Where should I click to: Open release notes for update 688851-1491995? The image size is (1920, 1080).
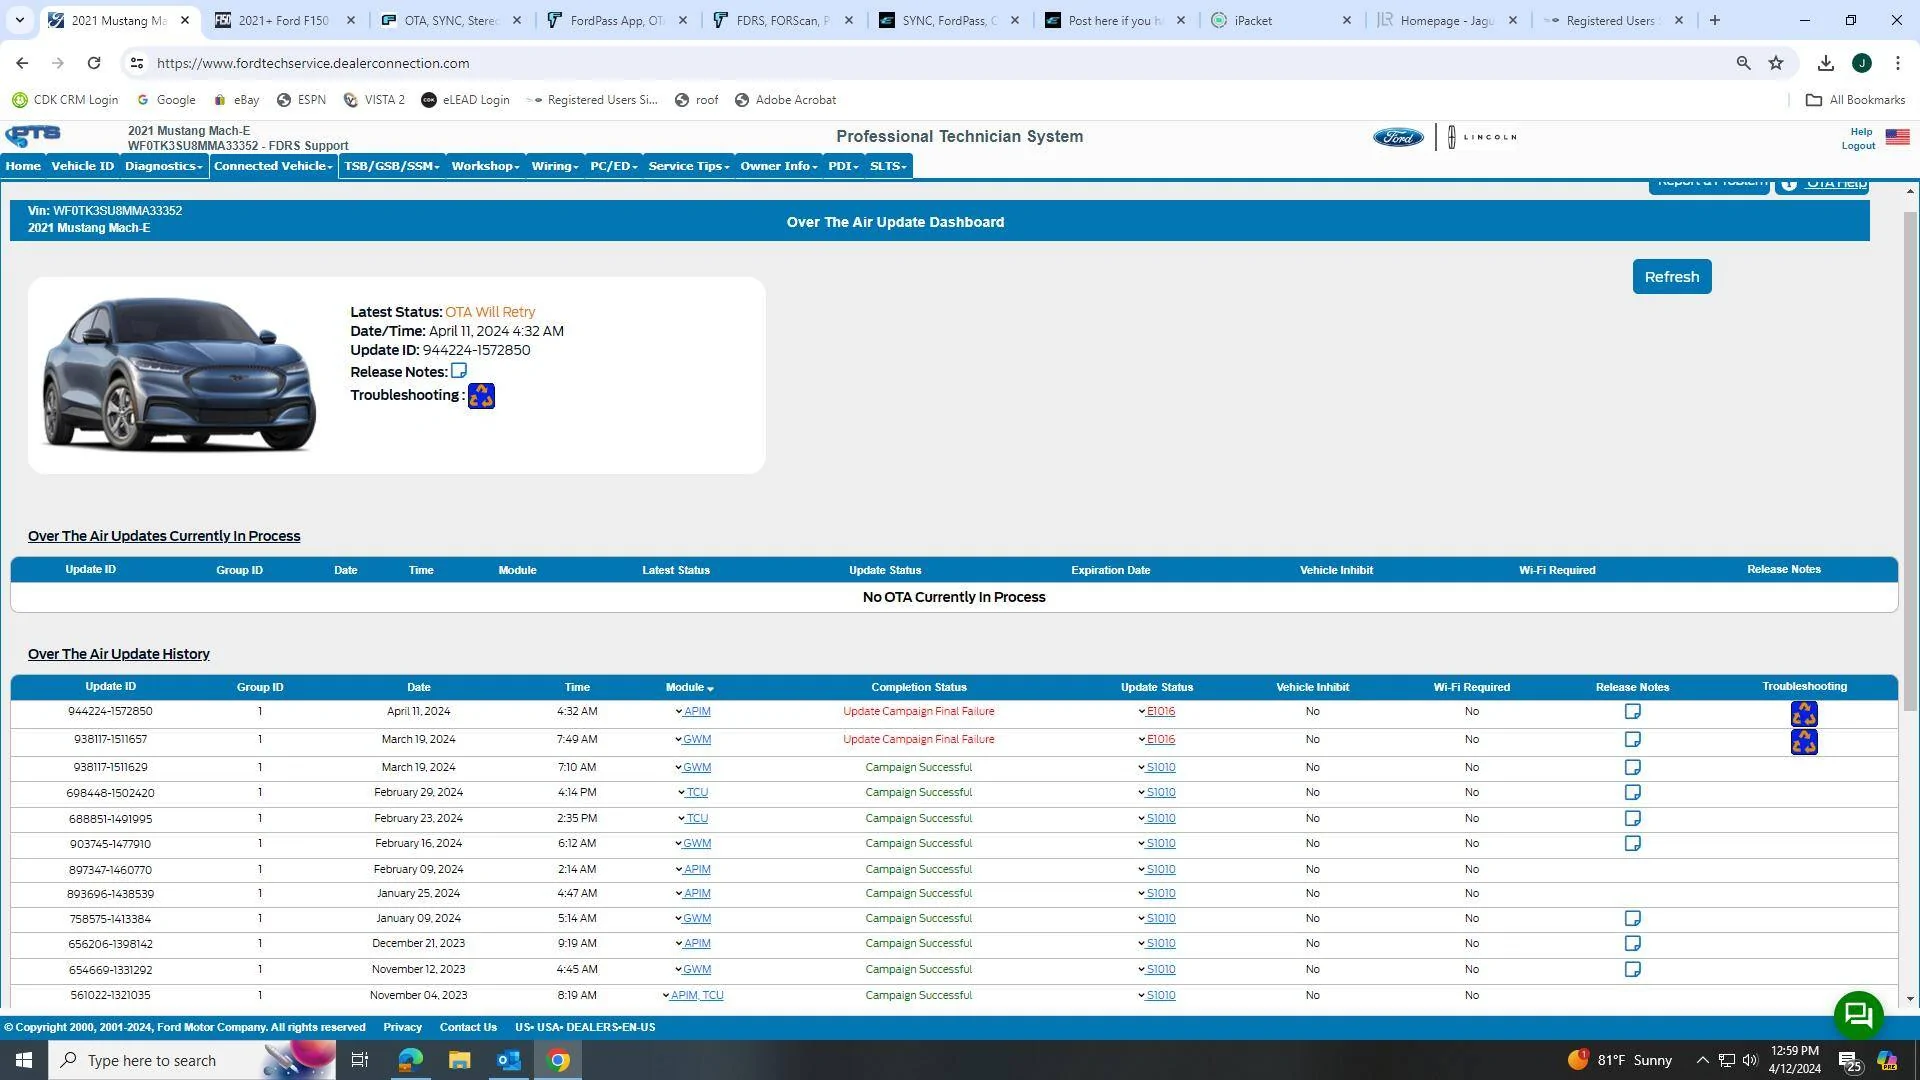coord(1632,819)
